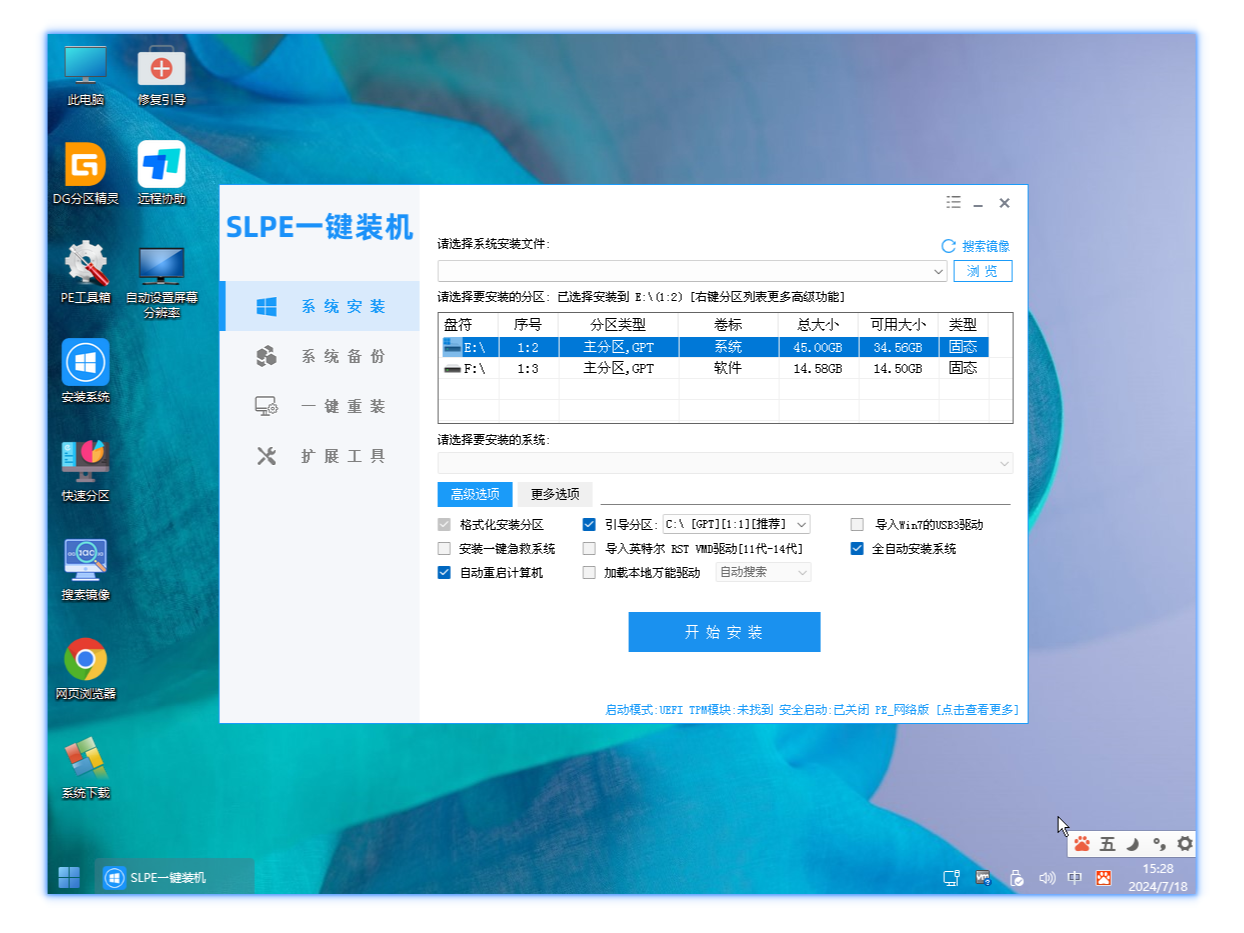This screenshot has height=933, width=1244.
Task: Click the USB safely-remove icon in system tray
Action: [1017, 877]
